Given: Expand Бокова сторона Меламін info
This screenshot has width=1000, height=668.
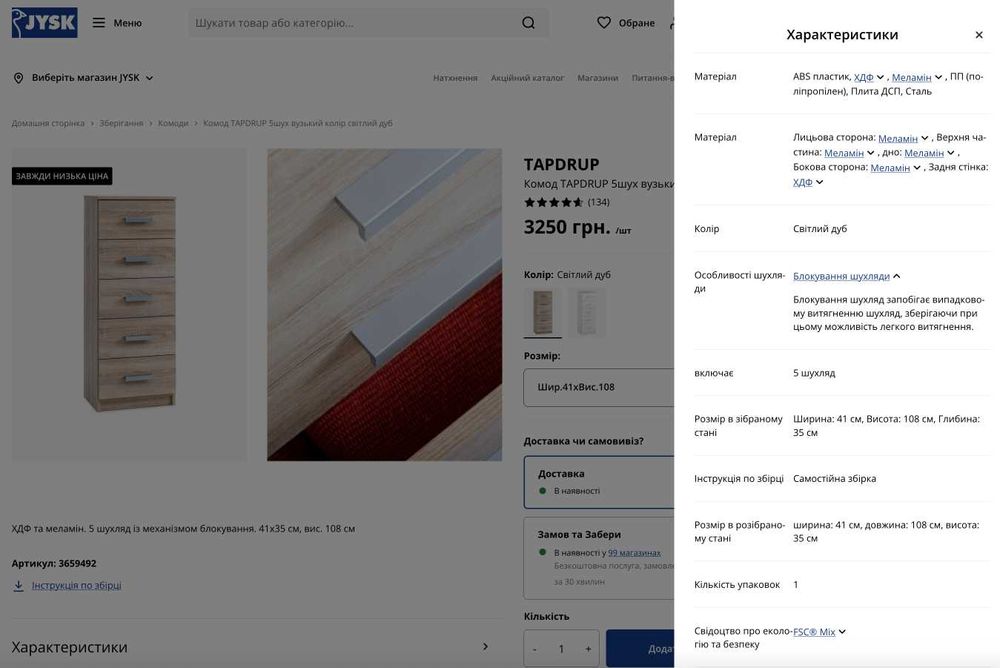Looking at the screenshot, I should 895,168.
